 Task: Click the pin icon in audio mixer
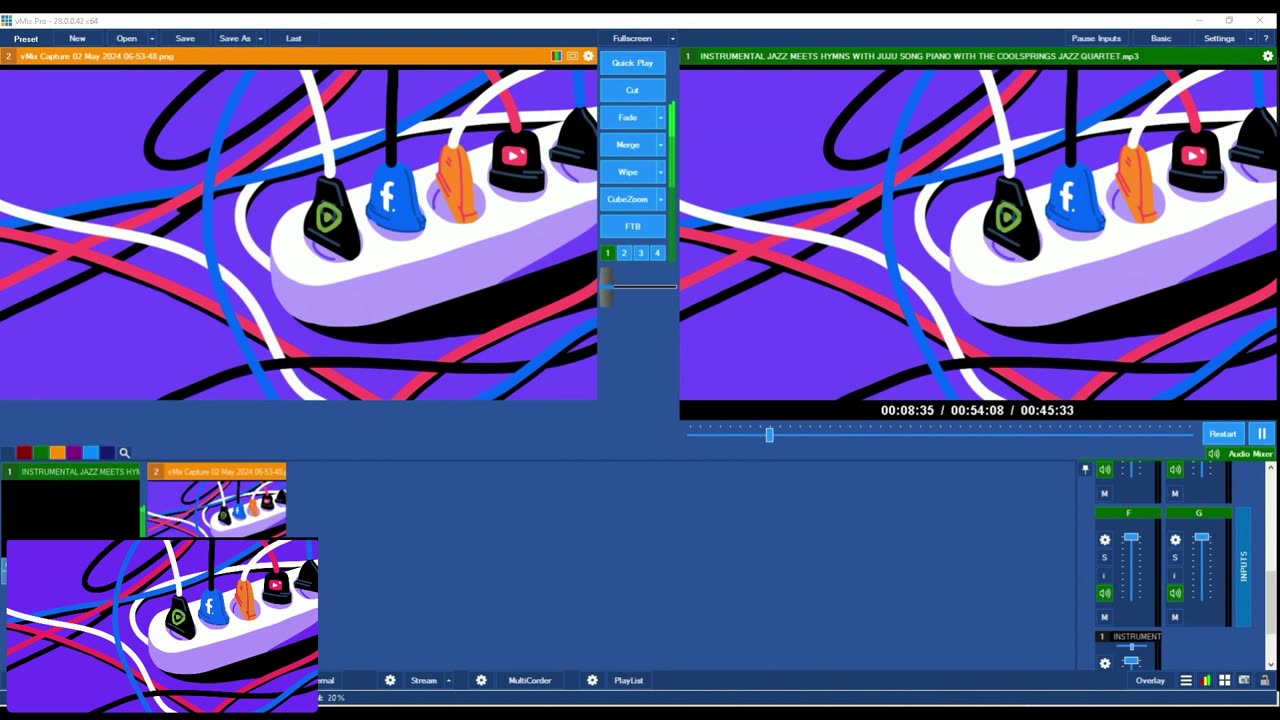[x=1085, y=469]
